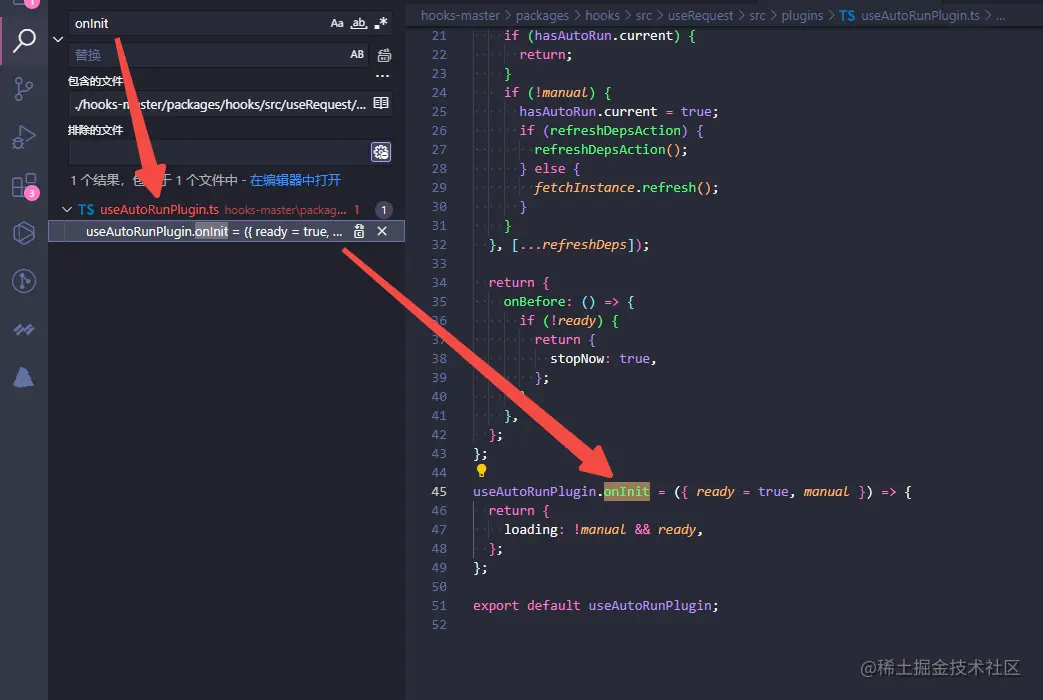
Task: Click 'hasAutoRun.current = true;' line
Action: coord(619,112)
